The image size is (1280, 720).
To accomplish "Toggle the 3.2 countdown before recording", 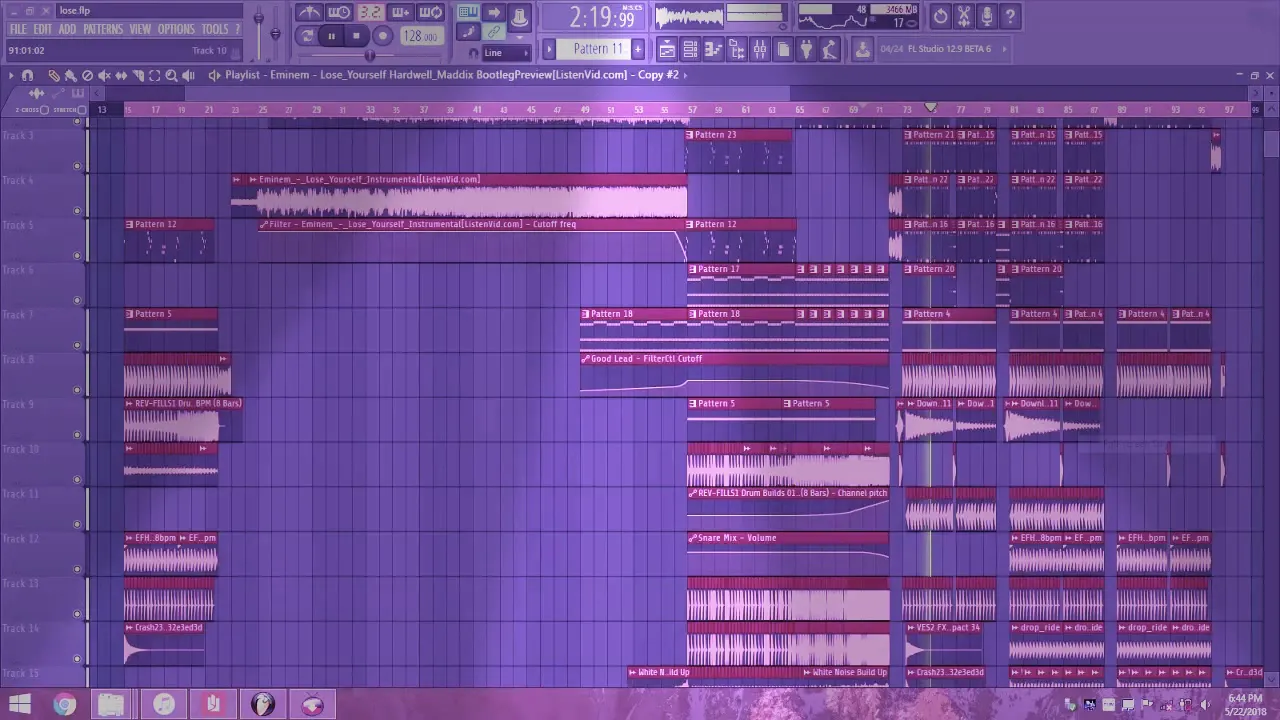I will [x=370, y=13].
